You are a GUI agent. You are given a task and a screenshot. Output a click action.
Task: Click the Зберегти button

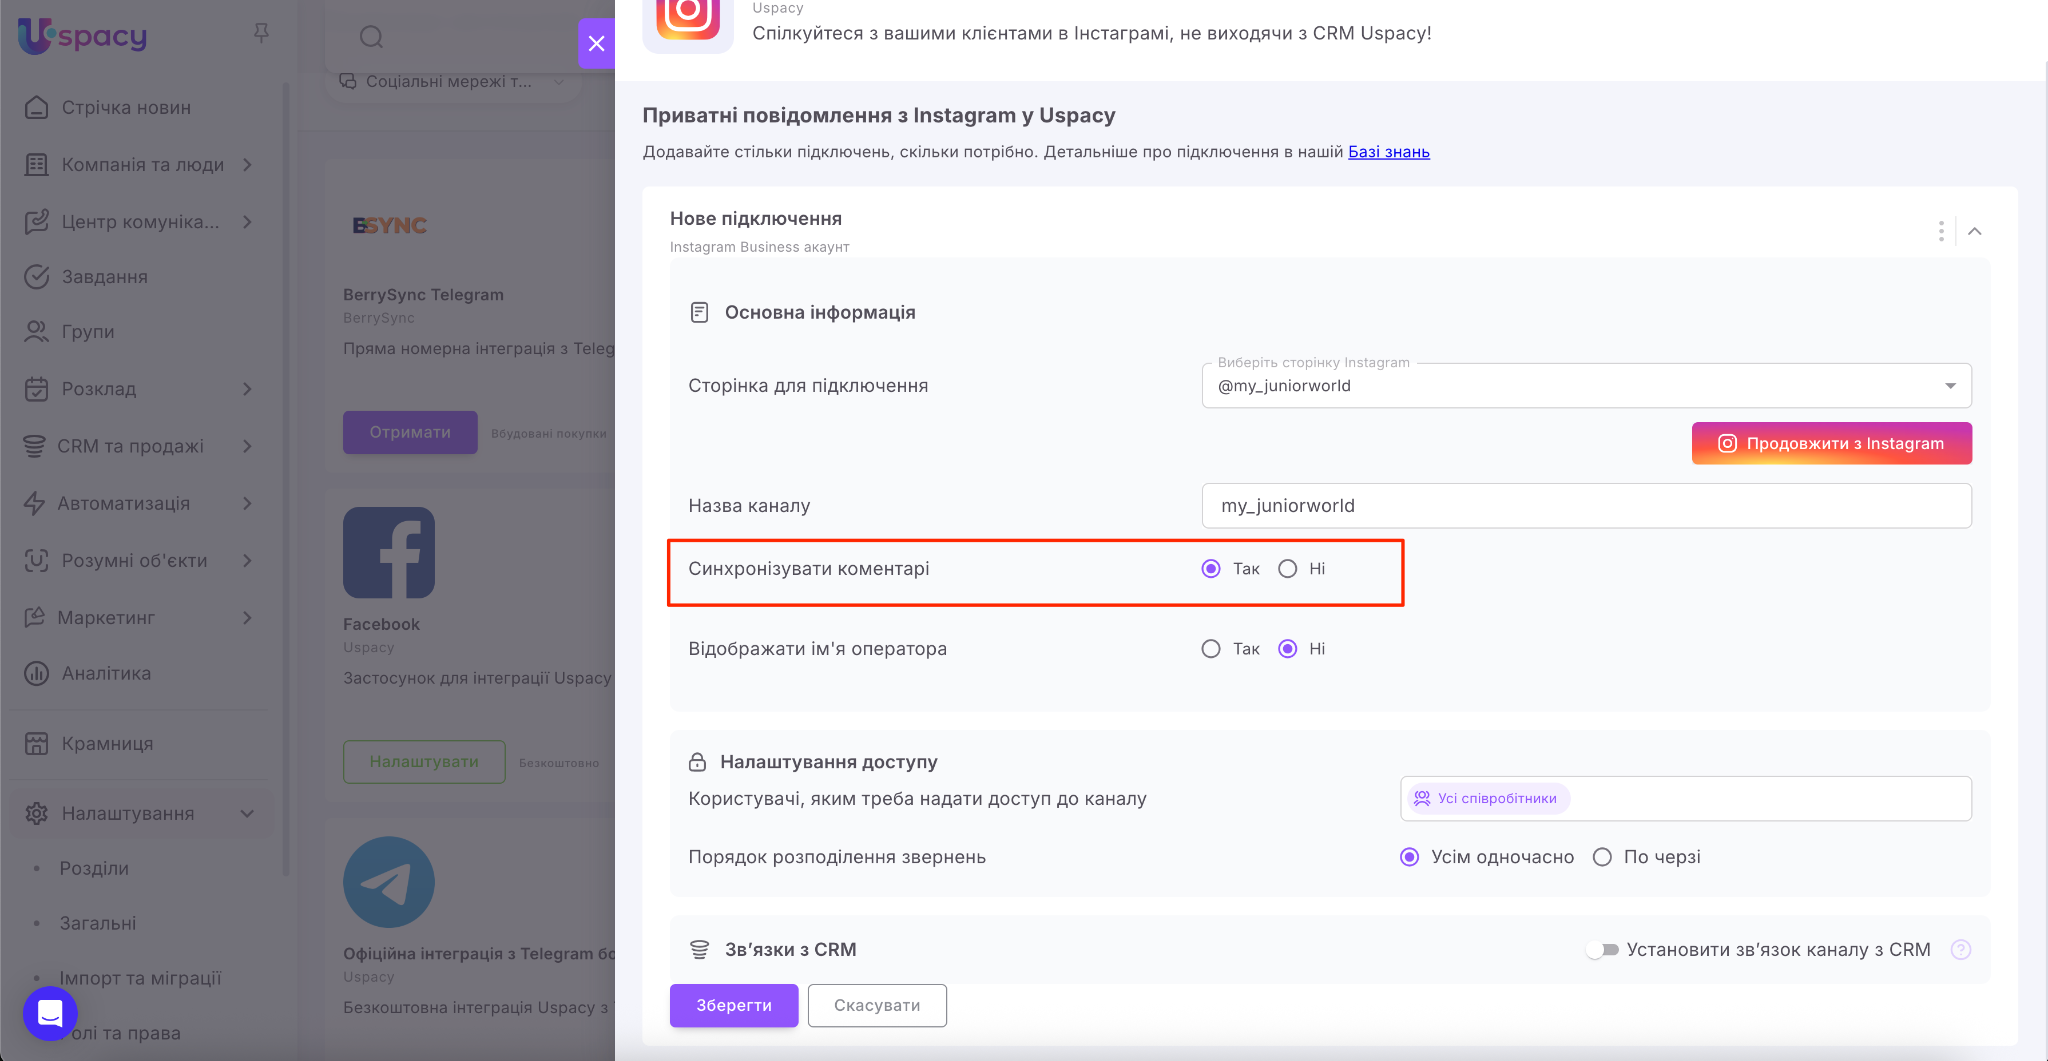(734, 1005)
